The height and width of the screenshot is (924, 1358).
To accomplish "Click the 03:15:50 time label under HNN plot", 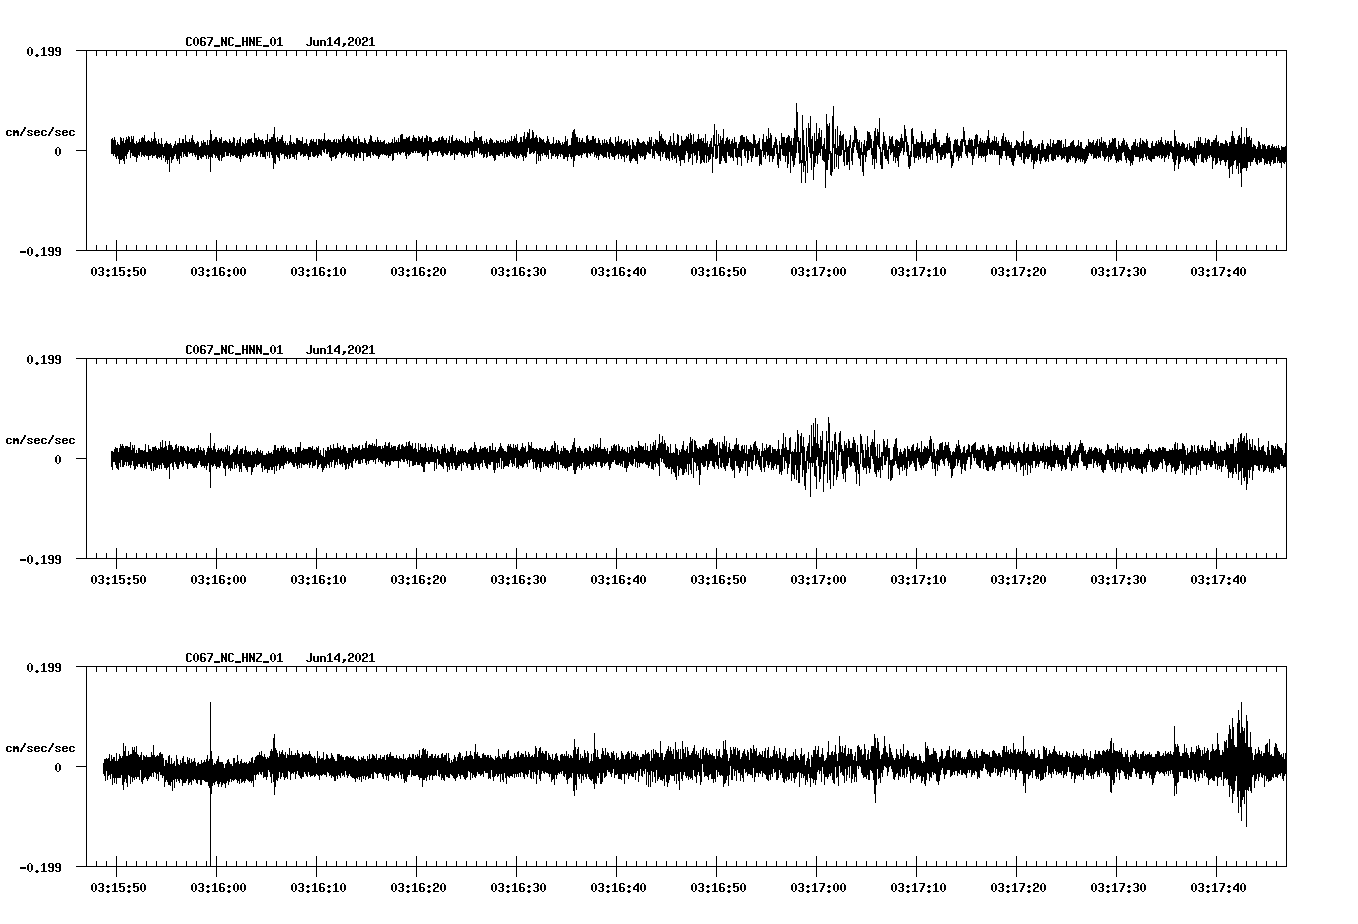I will pos(118,579).
